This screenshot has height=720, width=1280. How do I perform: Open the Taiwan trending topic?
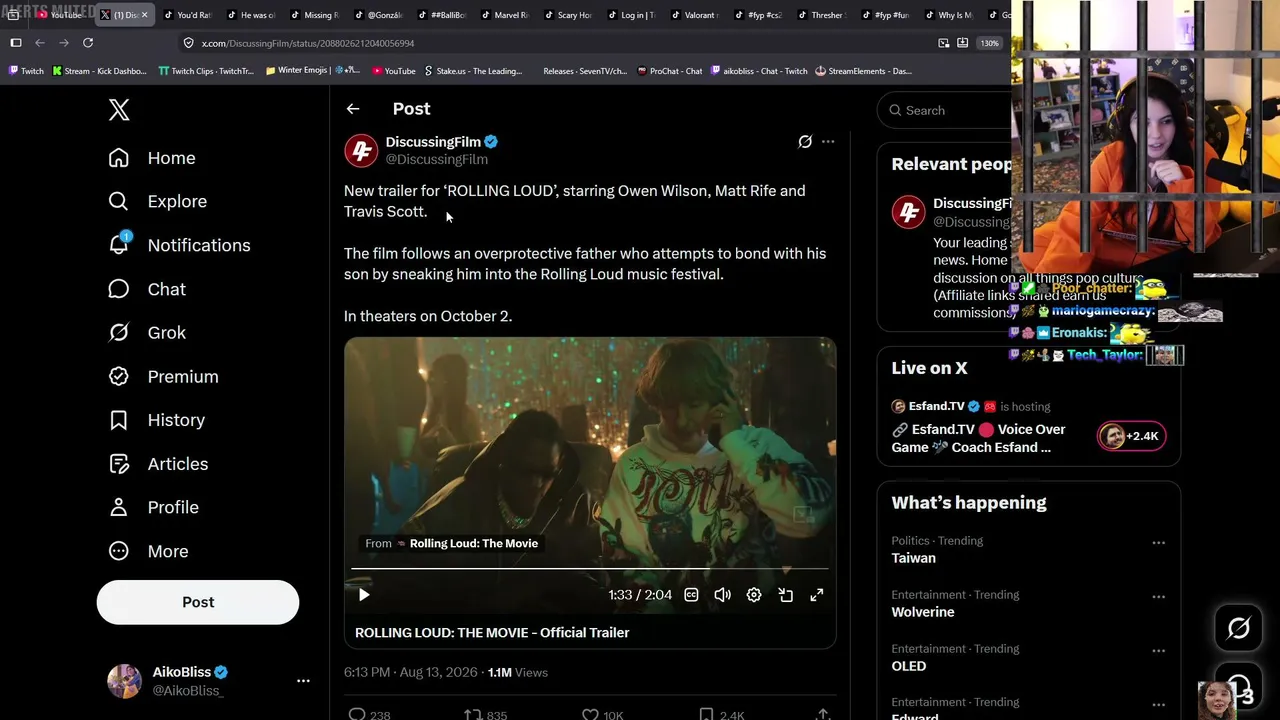click(x=914, y=558)
